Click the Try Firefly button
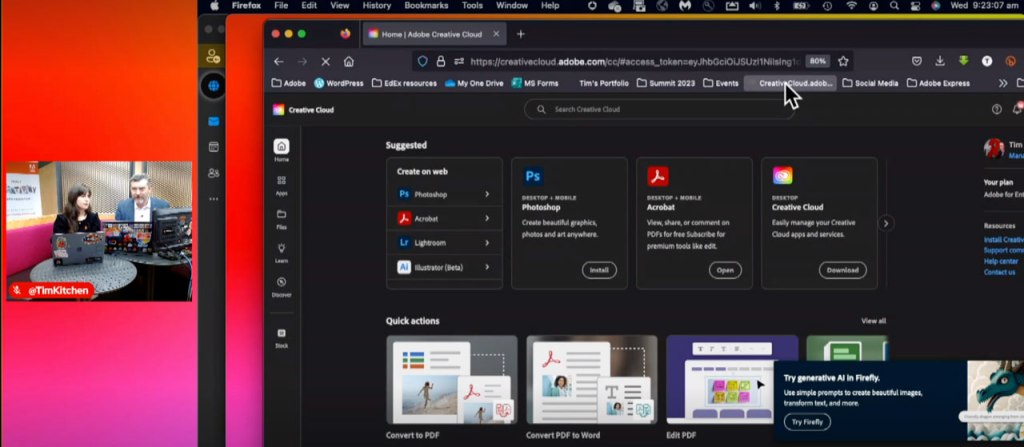1024x447 pixels. (806, 422)
